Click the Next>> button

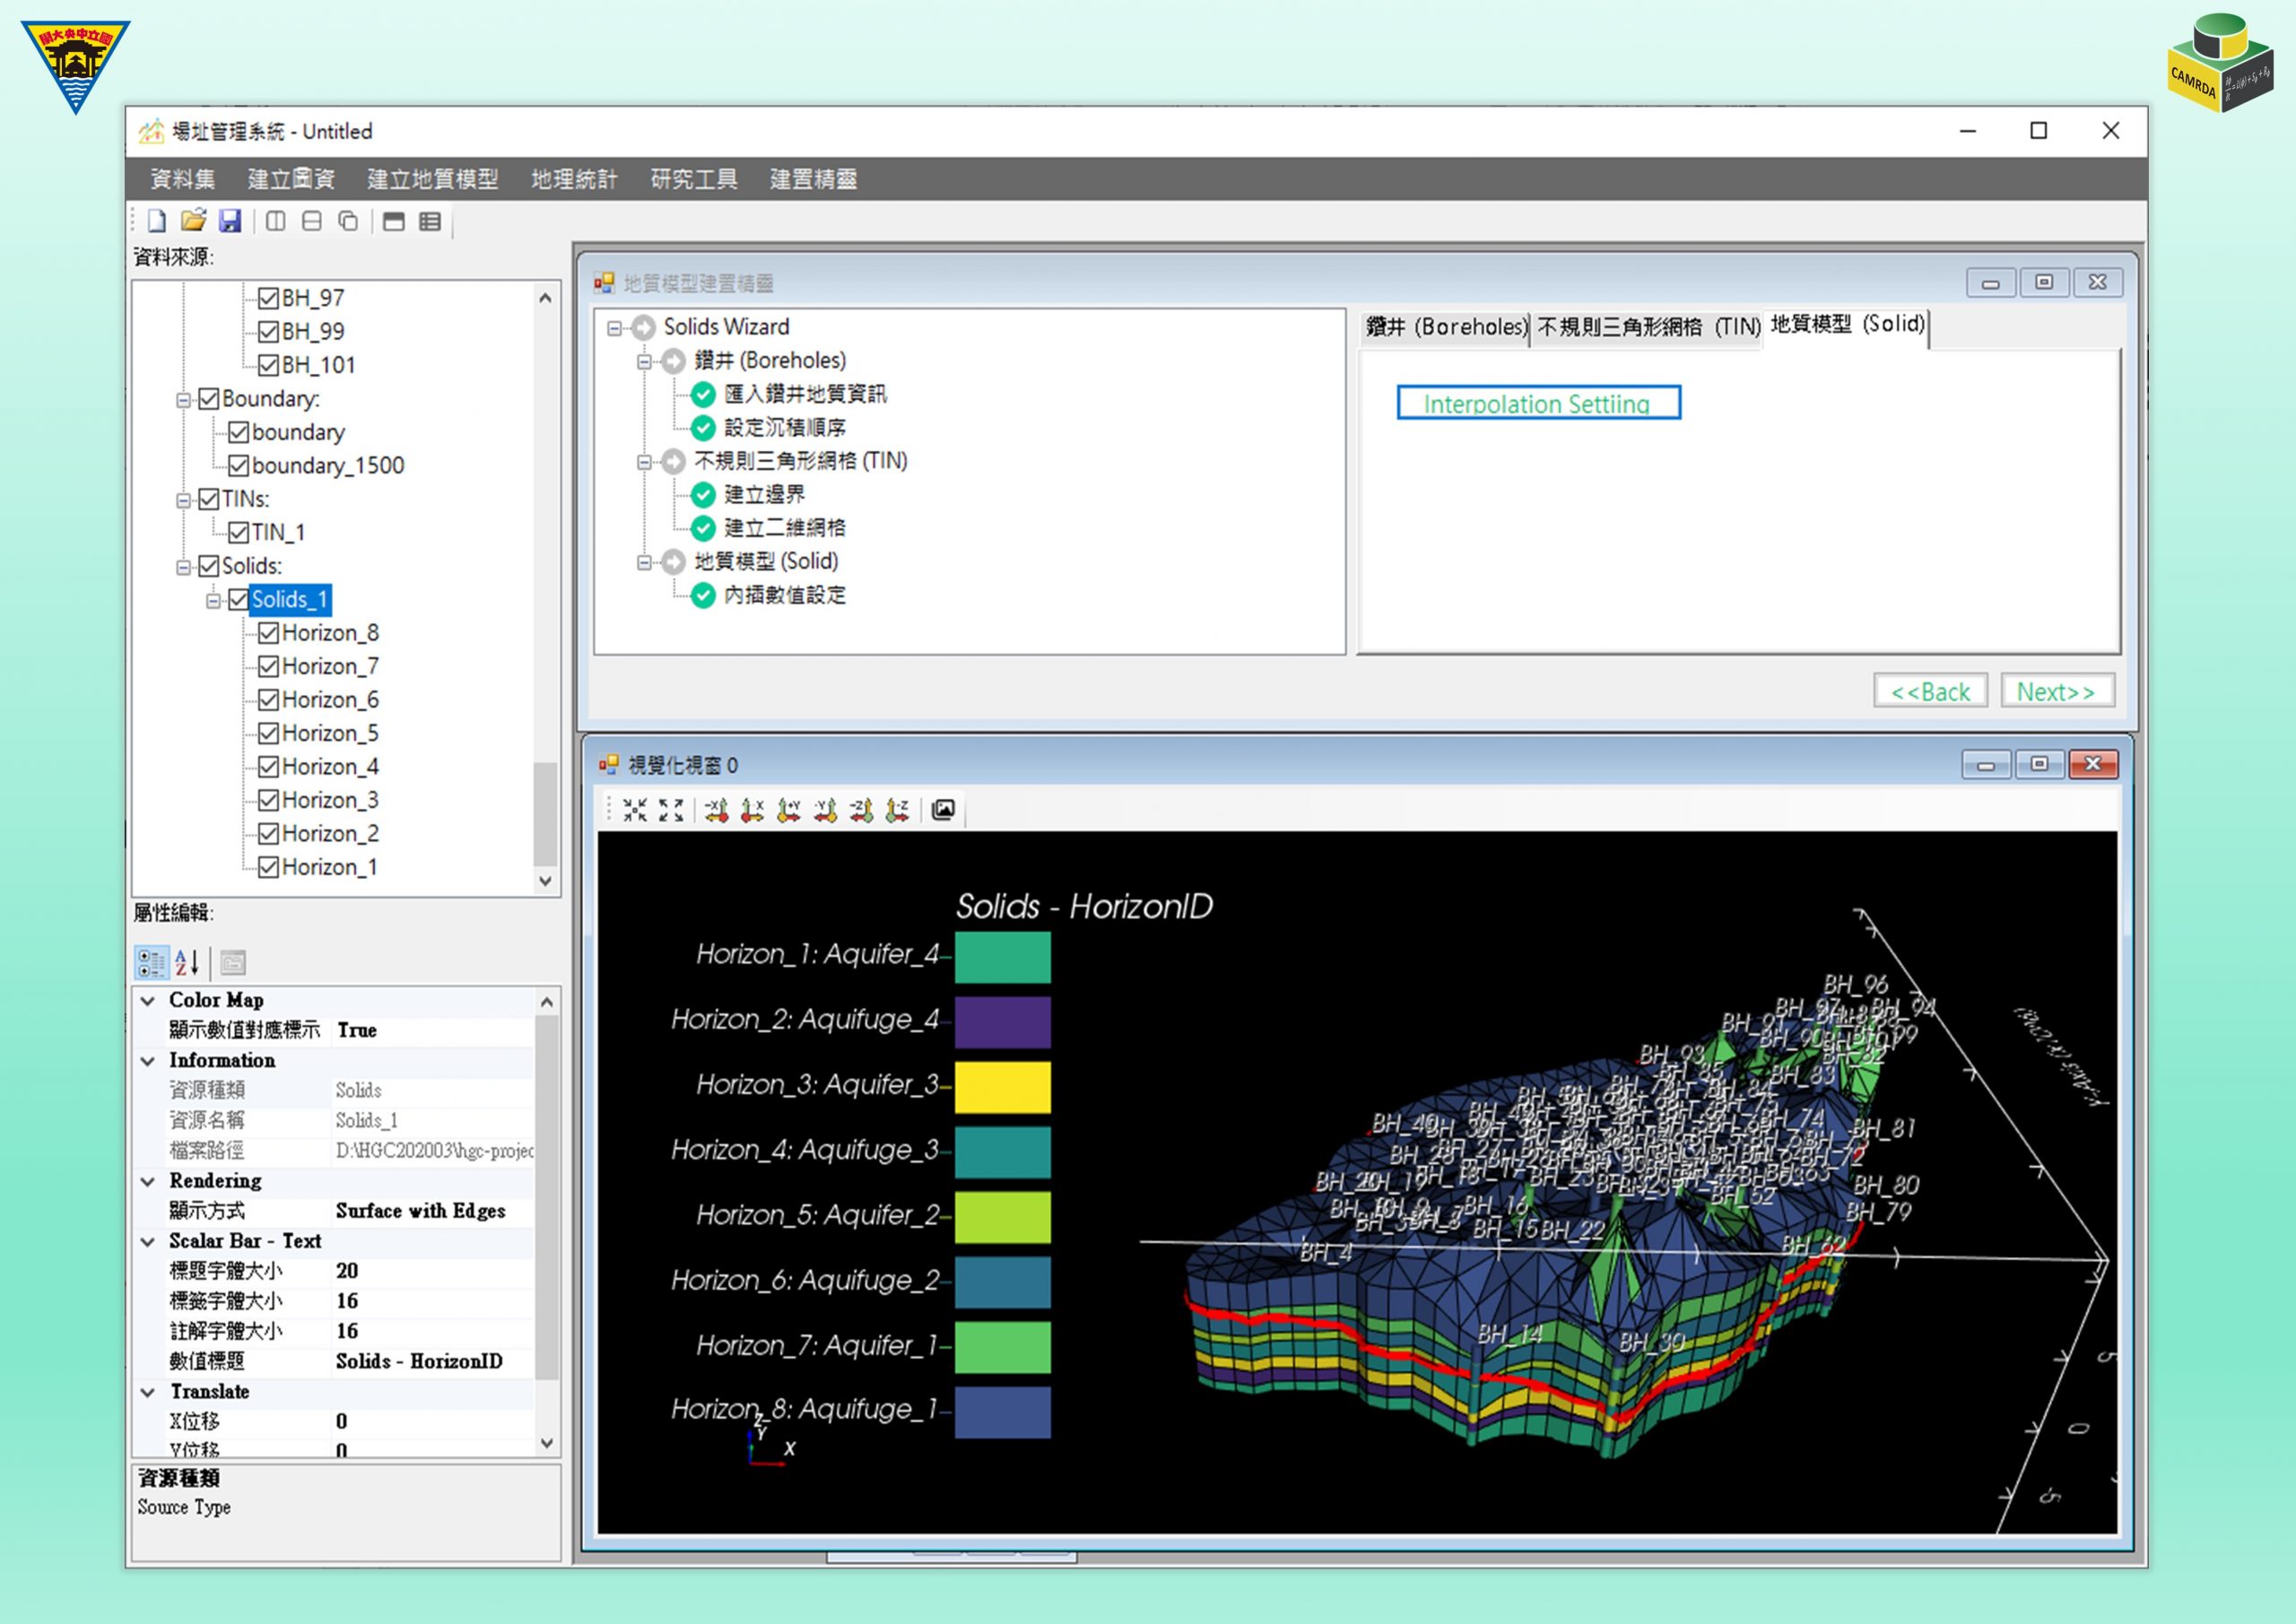tap(2057, 691)
